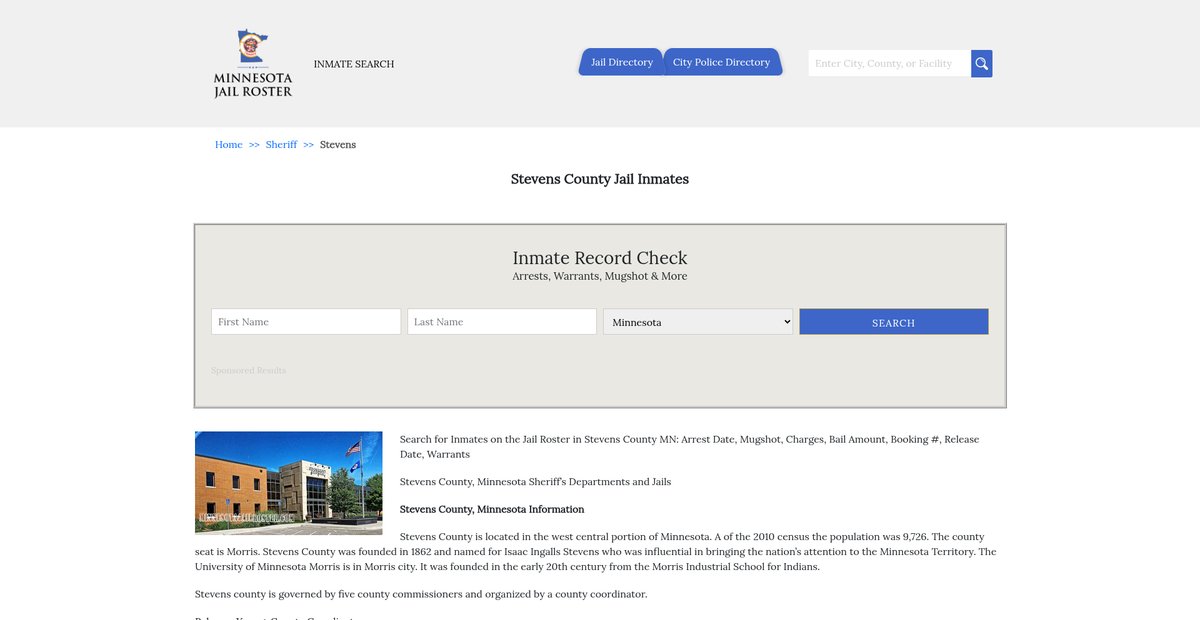This screenshot has width=1200, height=620.
Task: Click the Sponsored Results label
Action: click(249, 371)
